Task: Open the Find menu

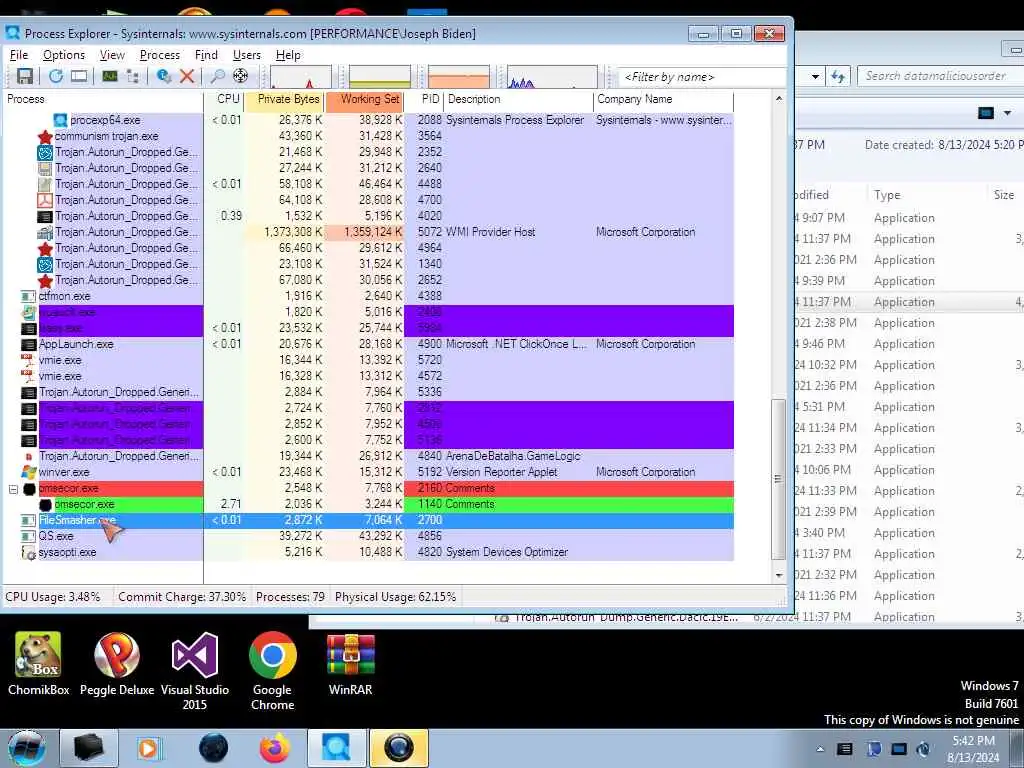Action: tap(206, 55)
